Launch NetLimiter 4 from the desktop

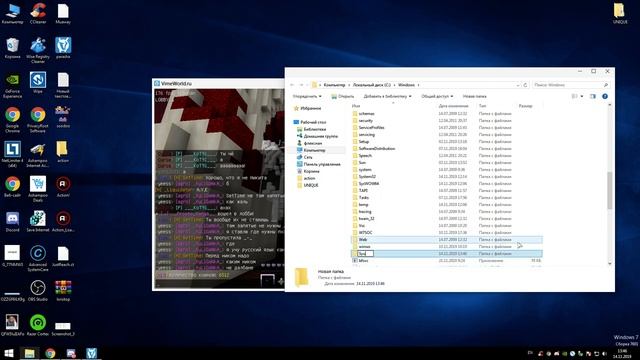12,155
